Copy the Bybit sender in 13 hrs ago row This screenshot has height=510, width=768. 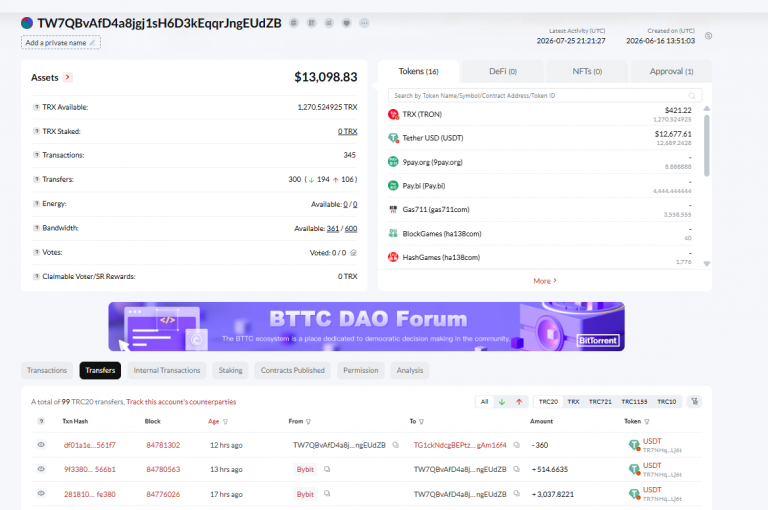(327, 469)
